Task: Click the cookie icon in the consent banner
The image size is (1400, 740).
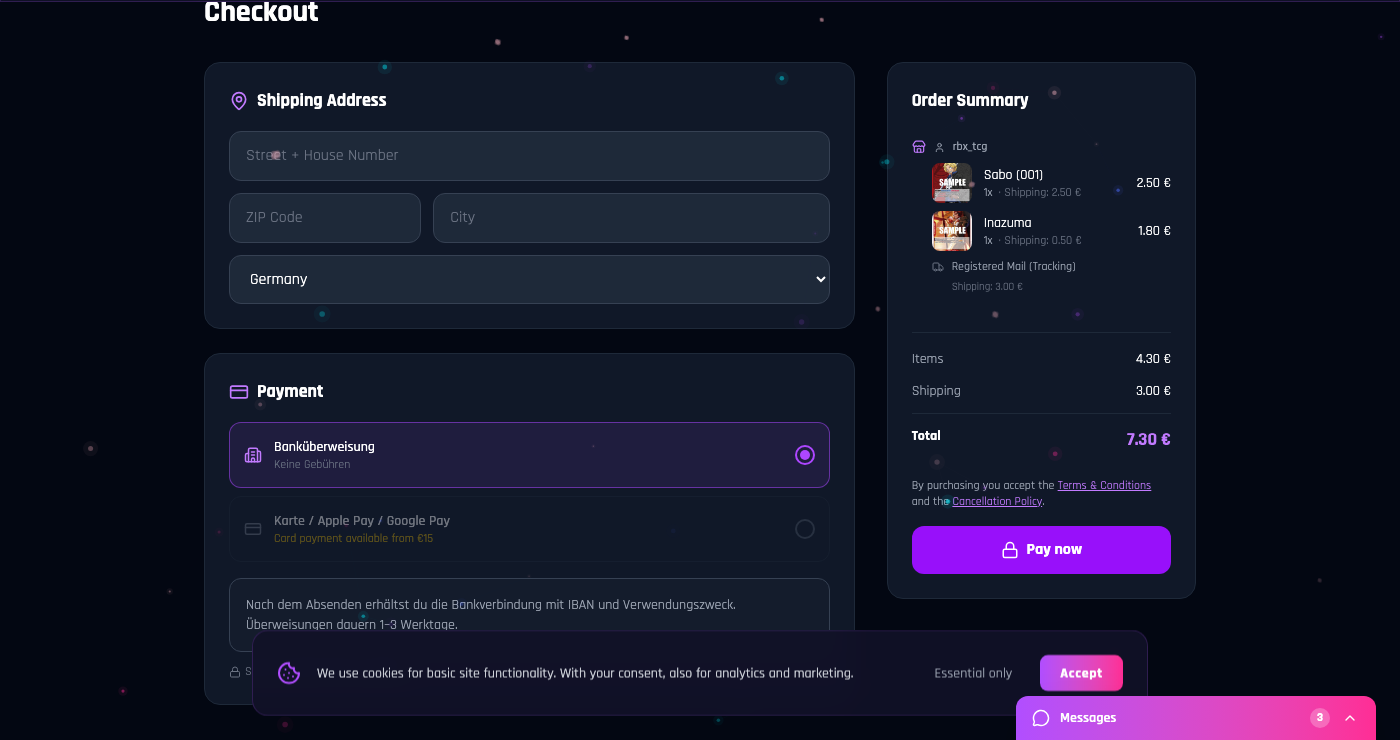Action: coord(289,673)
